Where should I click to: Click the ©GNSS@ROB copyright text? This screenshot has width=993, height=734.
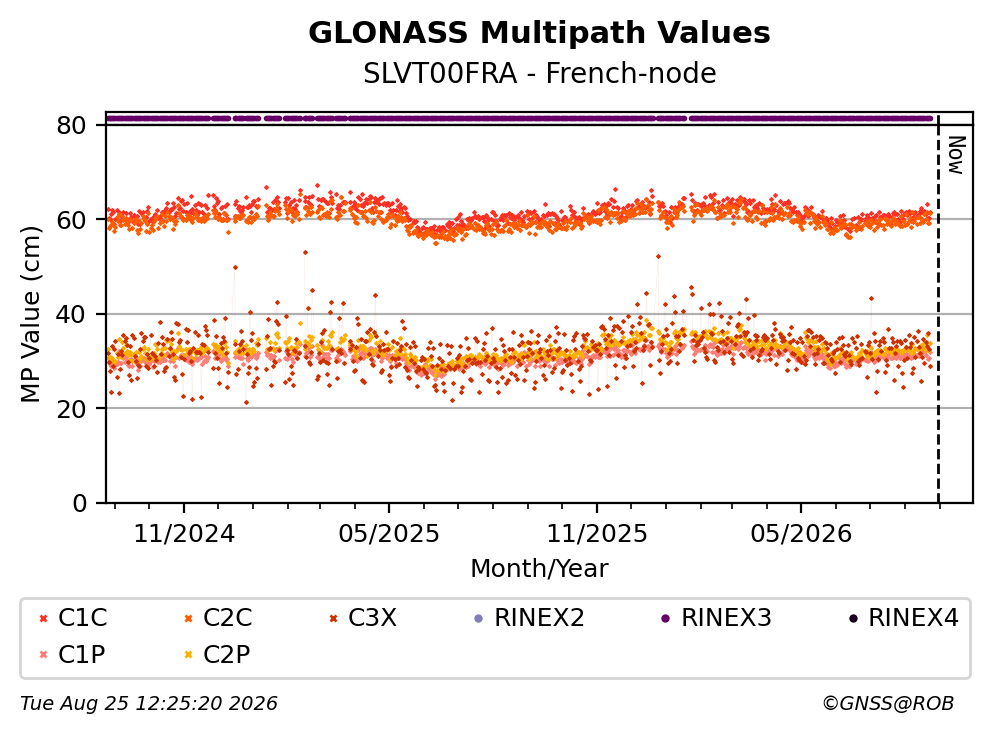click(x=888, y=703)
